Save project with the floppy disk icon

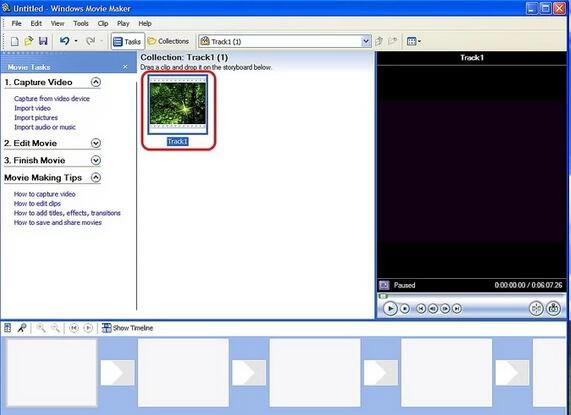(43, 41)
